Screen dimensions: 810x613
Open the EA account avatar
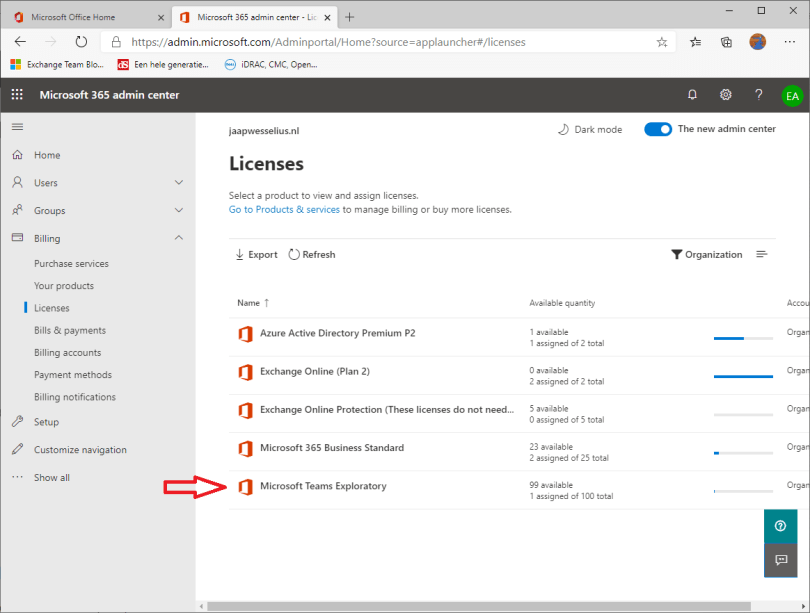pos(792,96)
